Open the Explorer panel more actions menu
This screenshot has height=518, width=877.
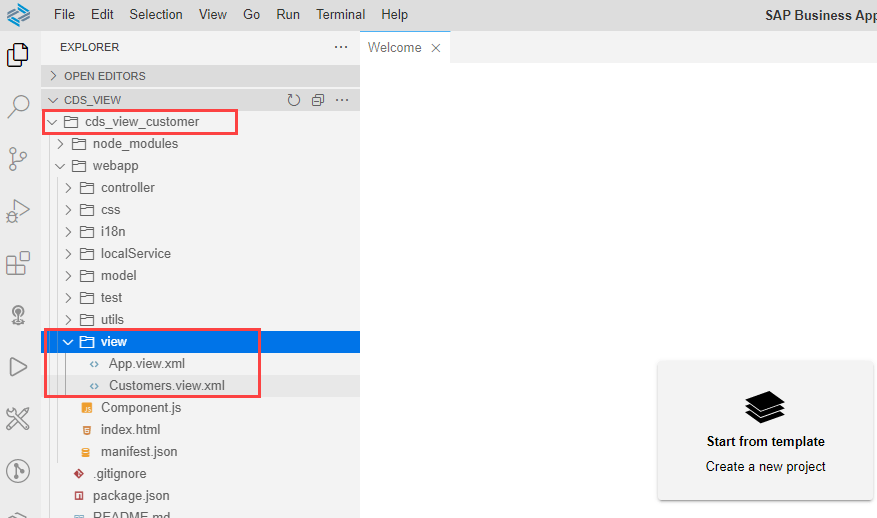(342, 47)
